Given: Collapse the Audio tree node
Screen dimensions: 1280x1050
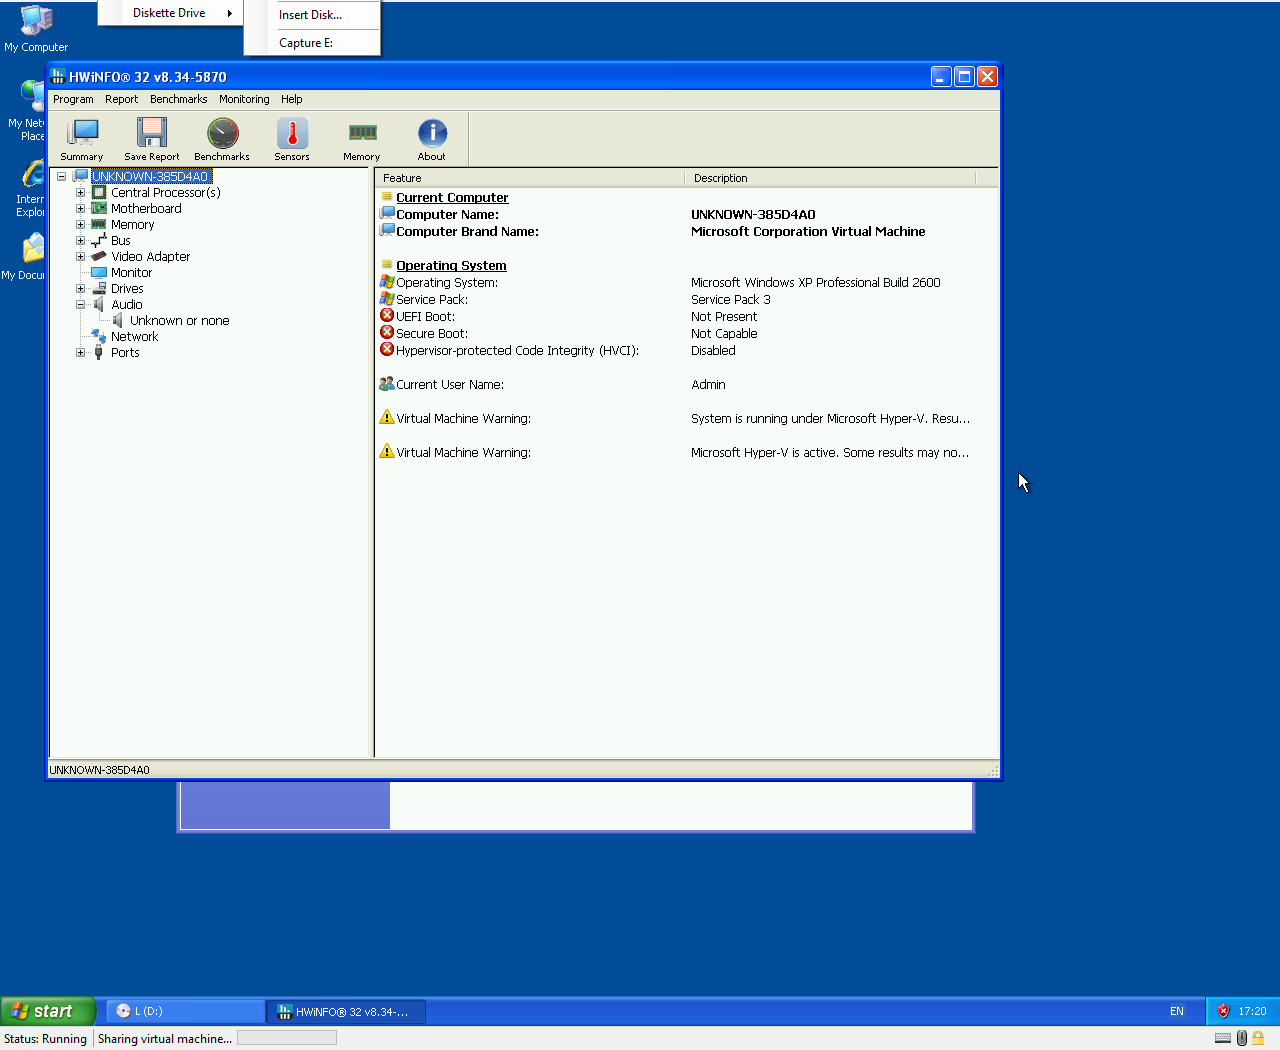Looking at the screenshot, I should pos(81,305).
